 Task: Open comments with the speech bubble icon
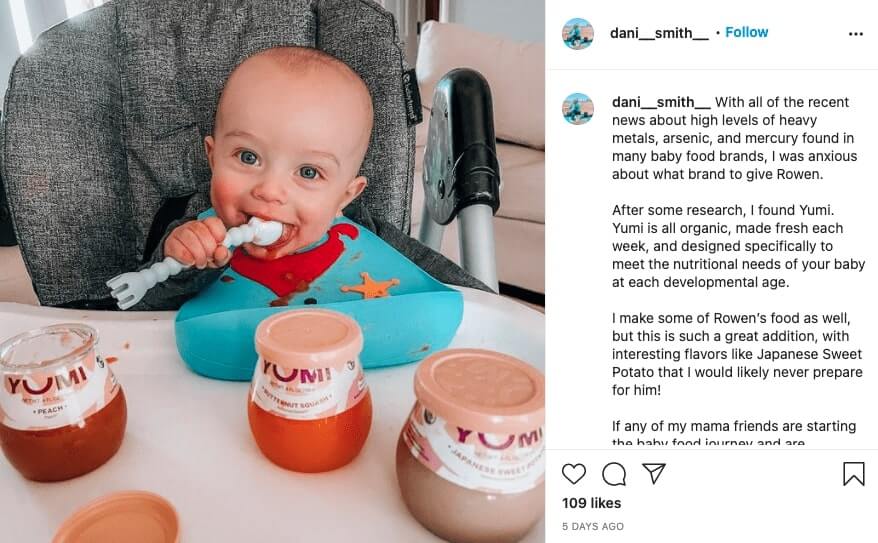click(x=614, y=474)
